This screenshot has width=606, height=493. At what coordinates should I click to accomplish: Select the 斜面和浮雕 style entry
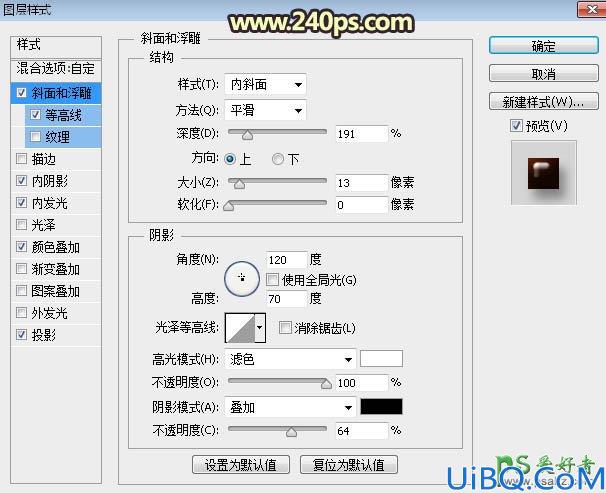(56, 93)
